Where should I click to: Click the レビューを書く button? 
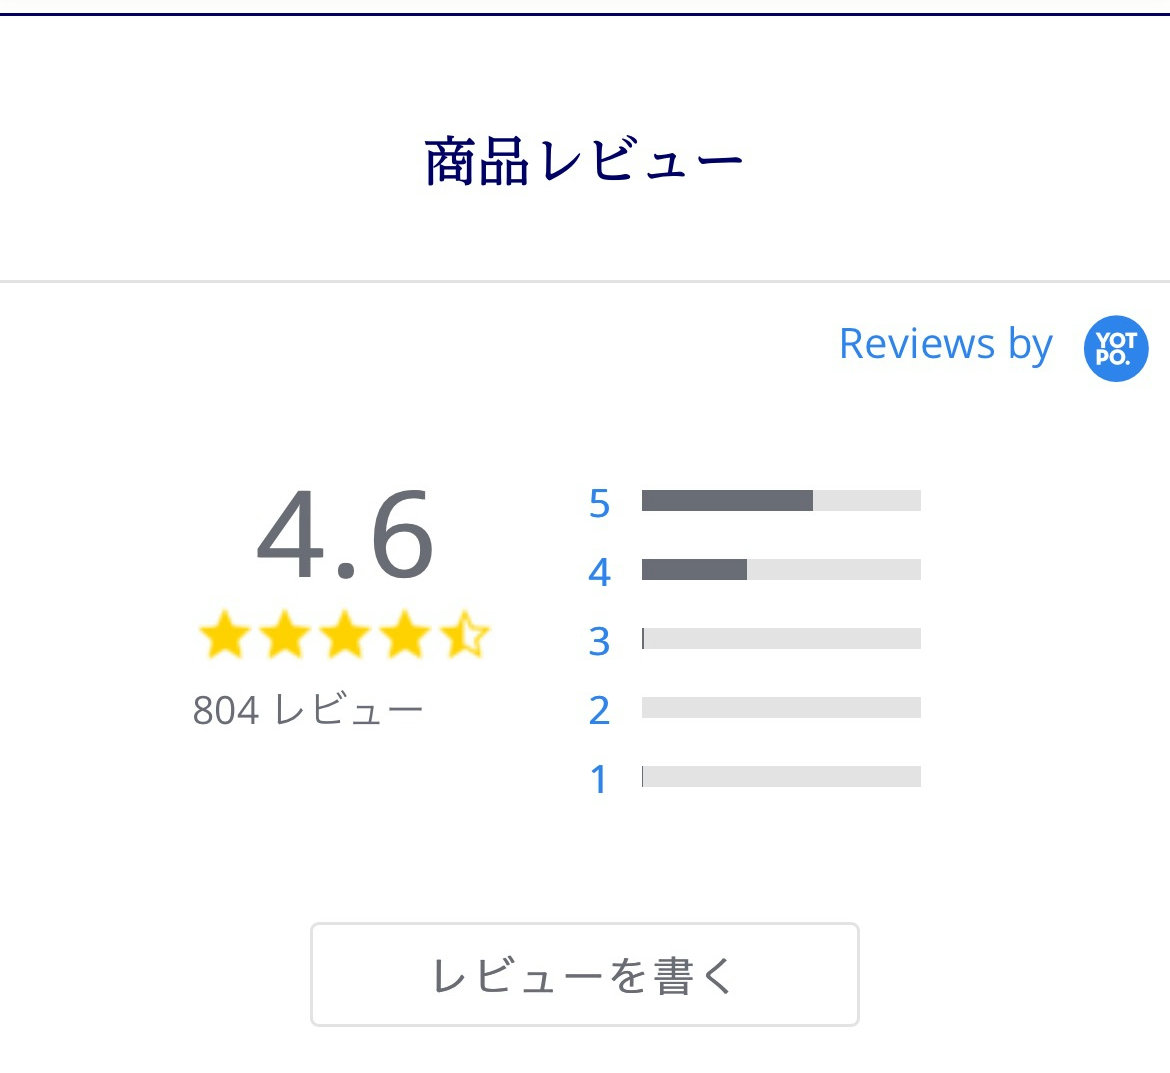584,975
